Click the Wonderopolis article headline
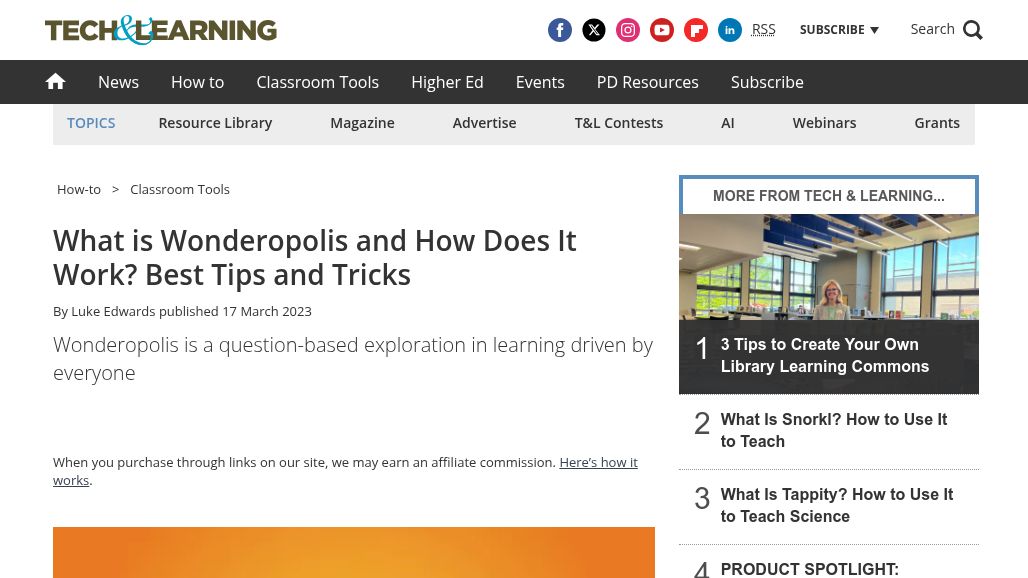 [315, 258]
